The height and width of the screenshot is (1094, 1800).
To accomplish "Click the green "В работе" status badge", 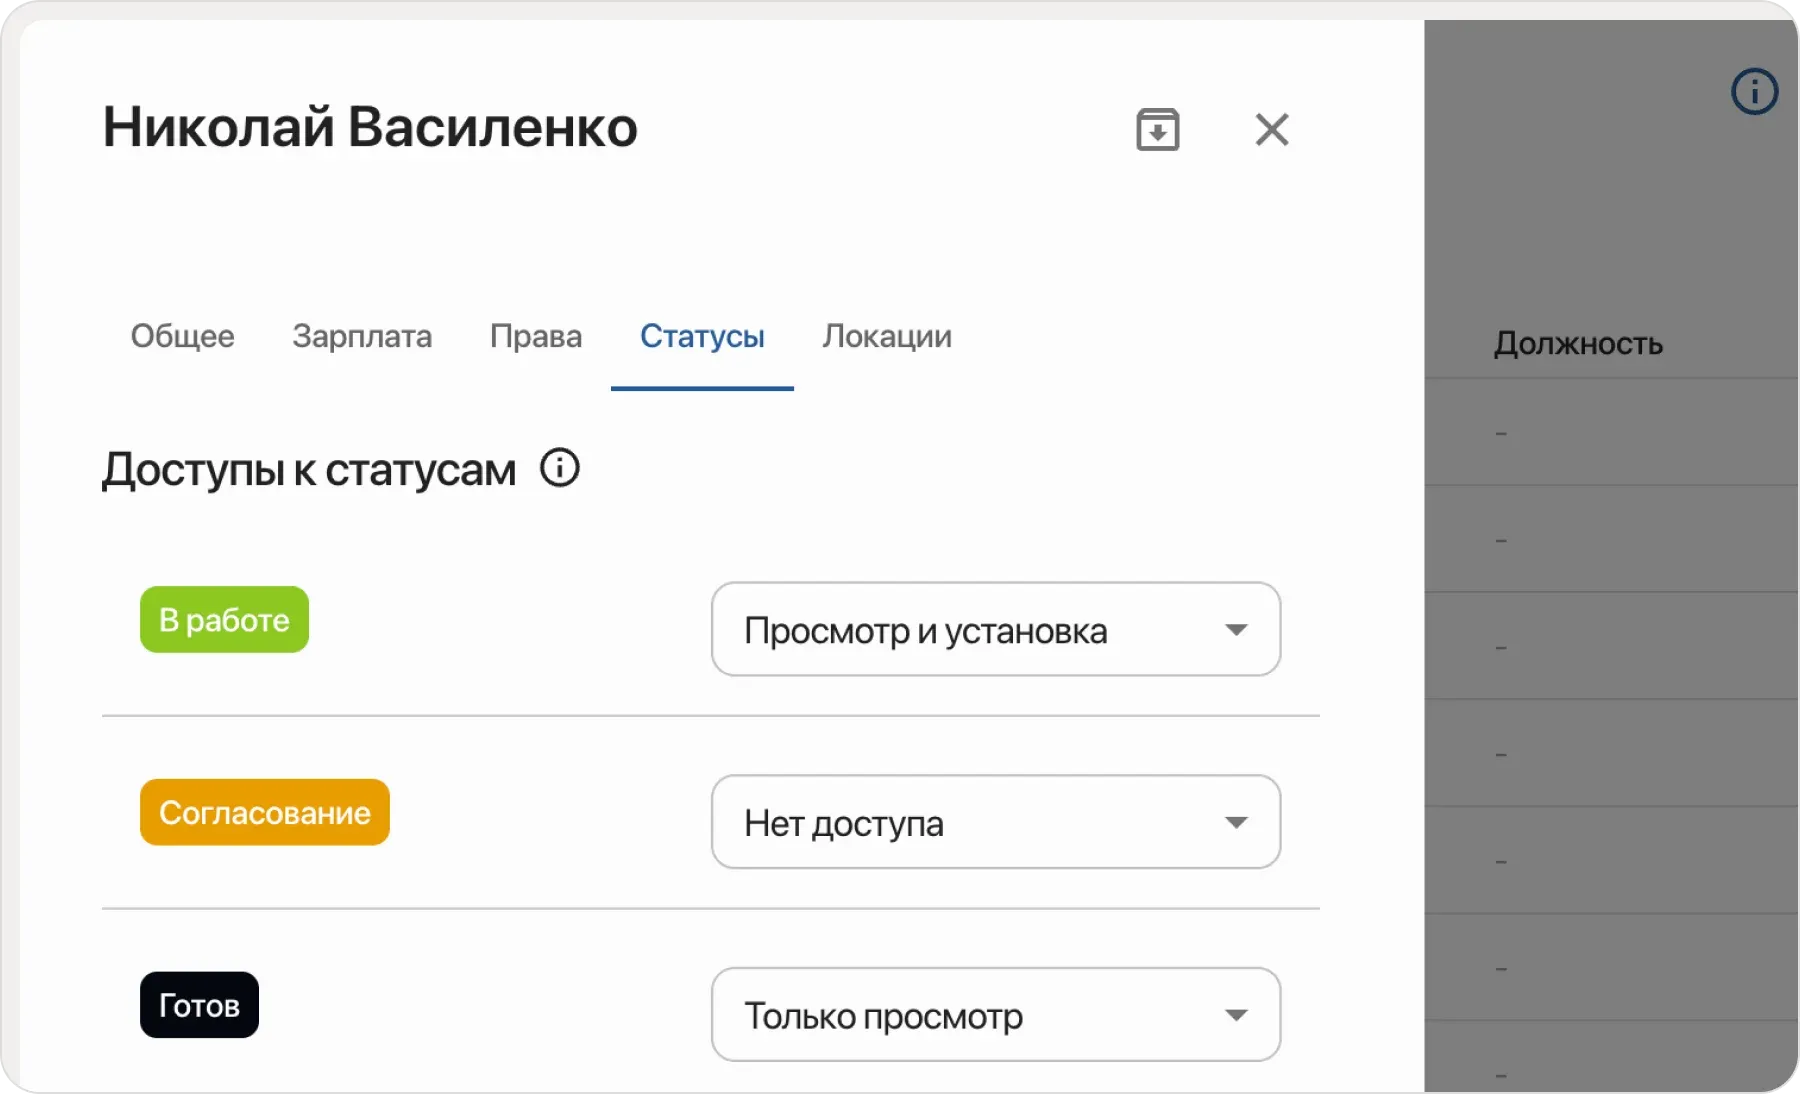I will [x=223, y=619].
